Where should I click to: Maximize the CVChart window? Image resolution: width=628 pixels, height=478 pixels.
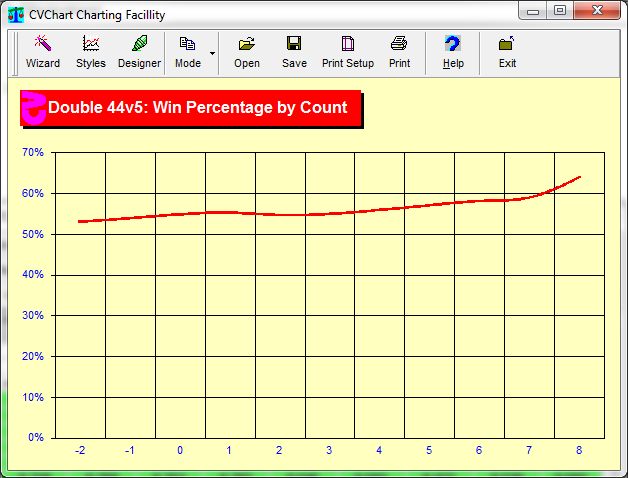click(x=560, y=11)
